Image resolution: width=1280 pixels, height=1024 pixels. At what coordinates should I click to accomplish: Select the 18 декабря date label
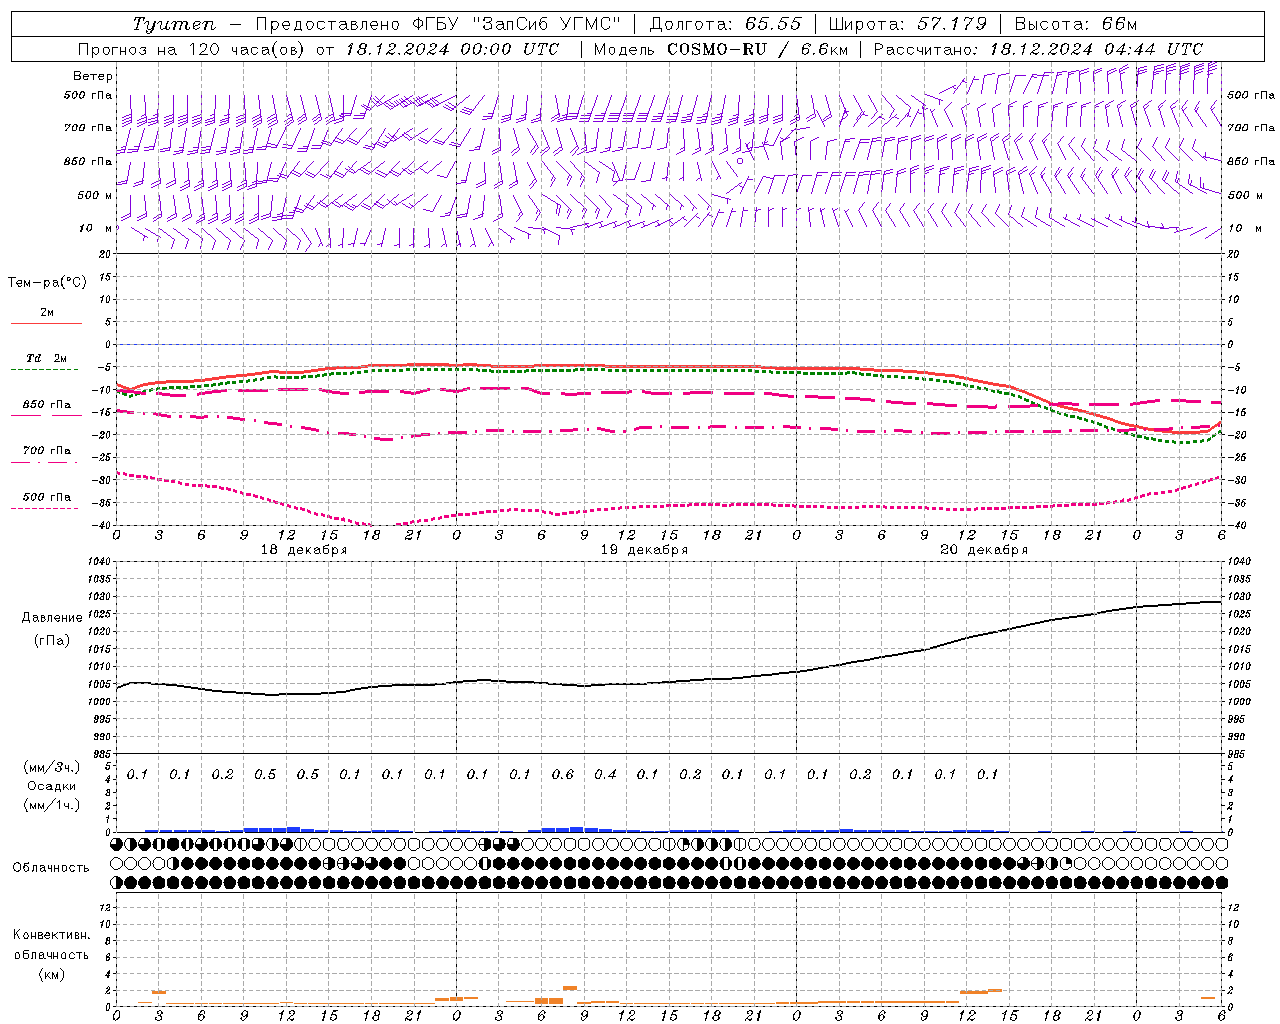tap(304, 550)
